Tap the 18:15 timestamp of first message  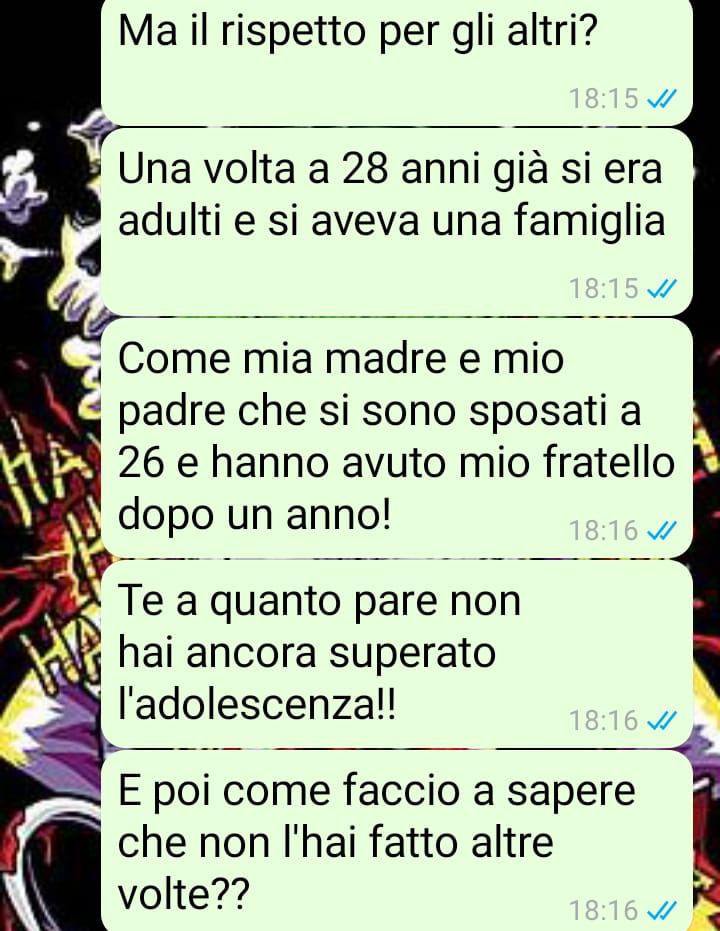(x=604, y=99)
